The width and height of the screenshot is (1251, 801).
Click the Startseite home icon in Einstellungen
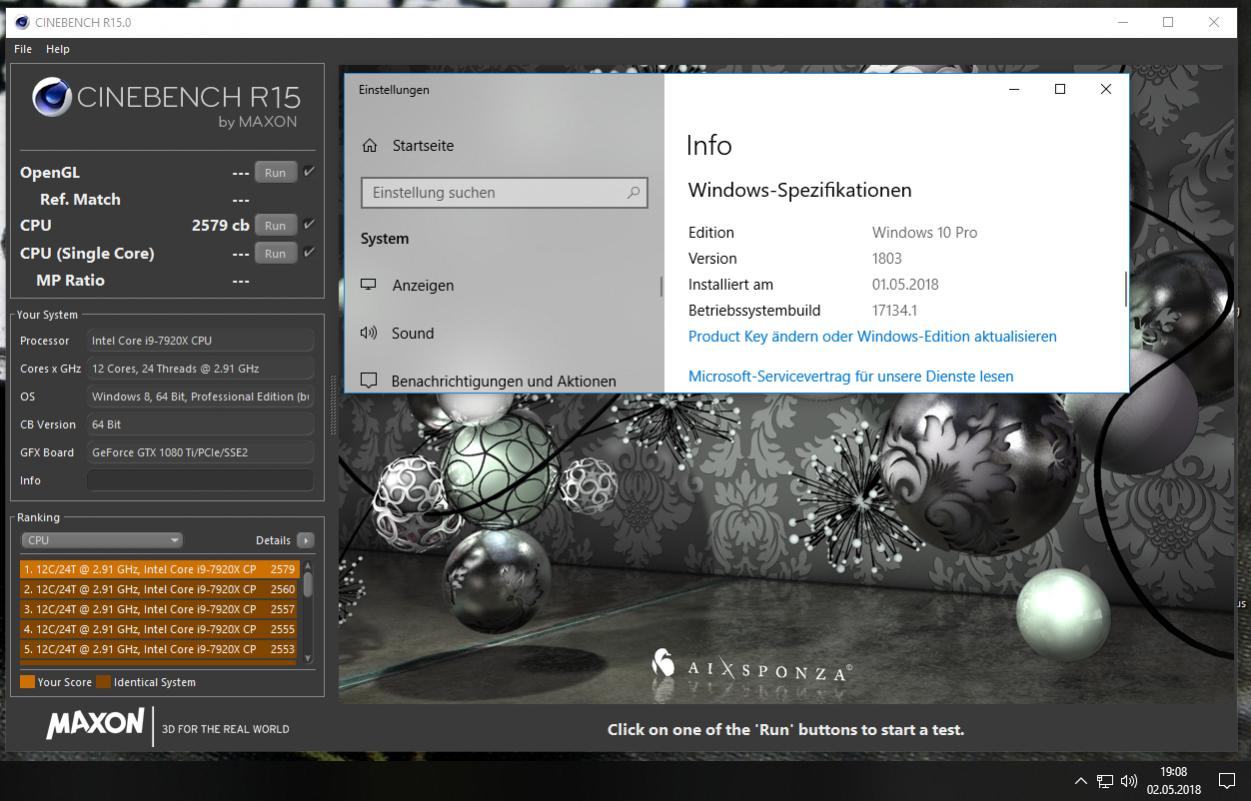tap(370, 146)
